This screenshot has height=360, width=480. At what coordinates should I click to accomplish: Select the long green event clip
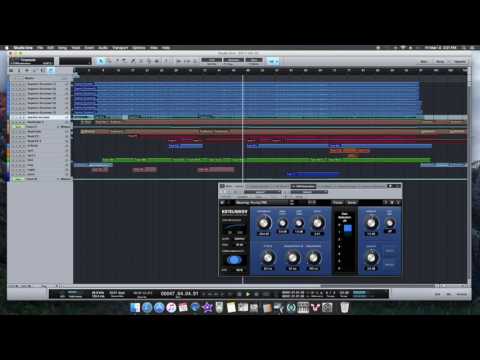267,160
